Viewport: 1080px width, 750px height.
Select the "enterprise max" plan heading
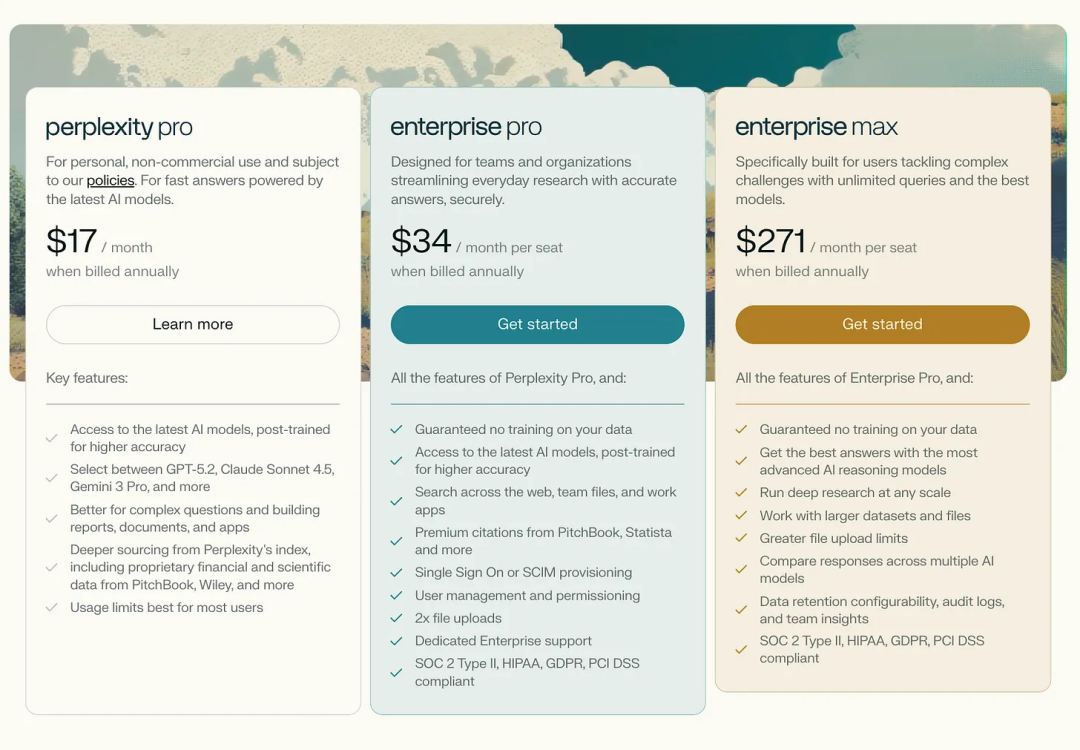[x=816, y=128]
